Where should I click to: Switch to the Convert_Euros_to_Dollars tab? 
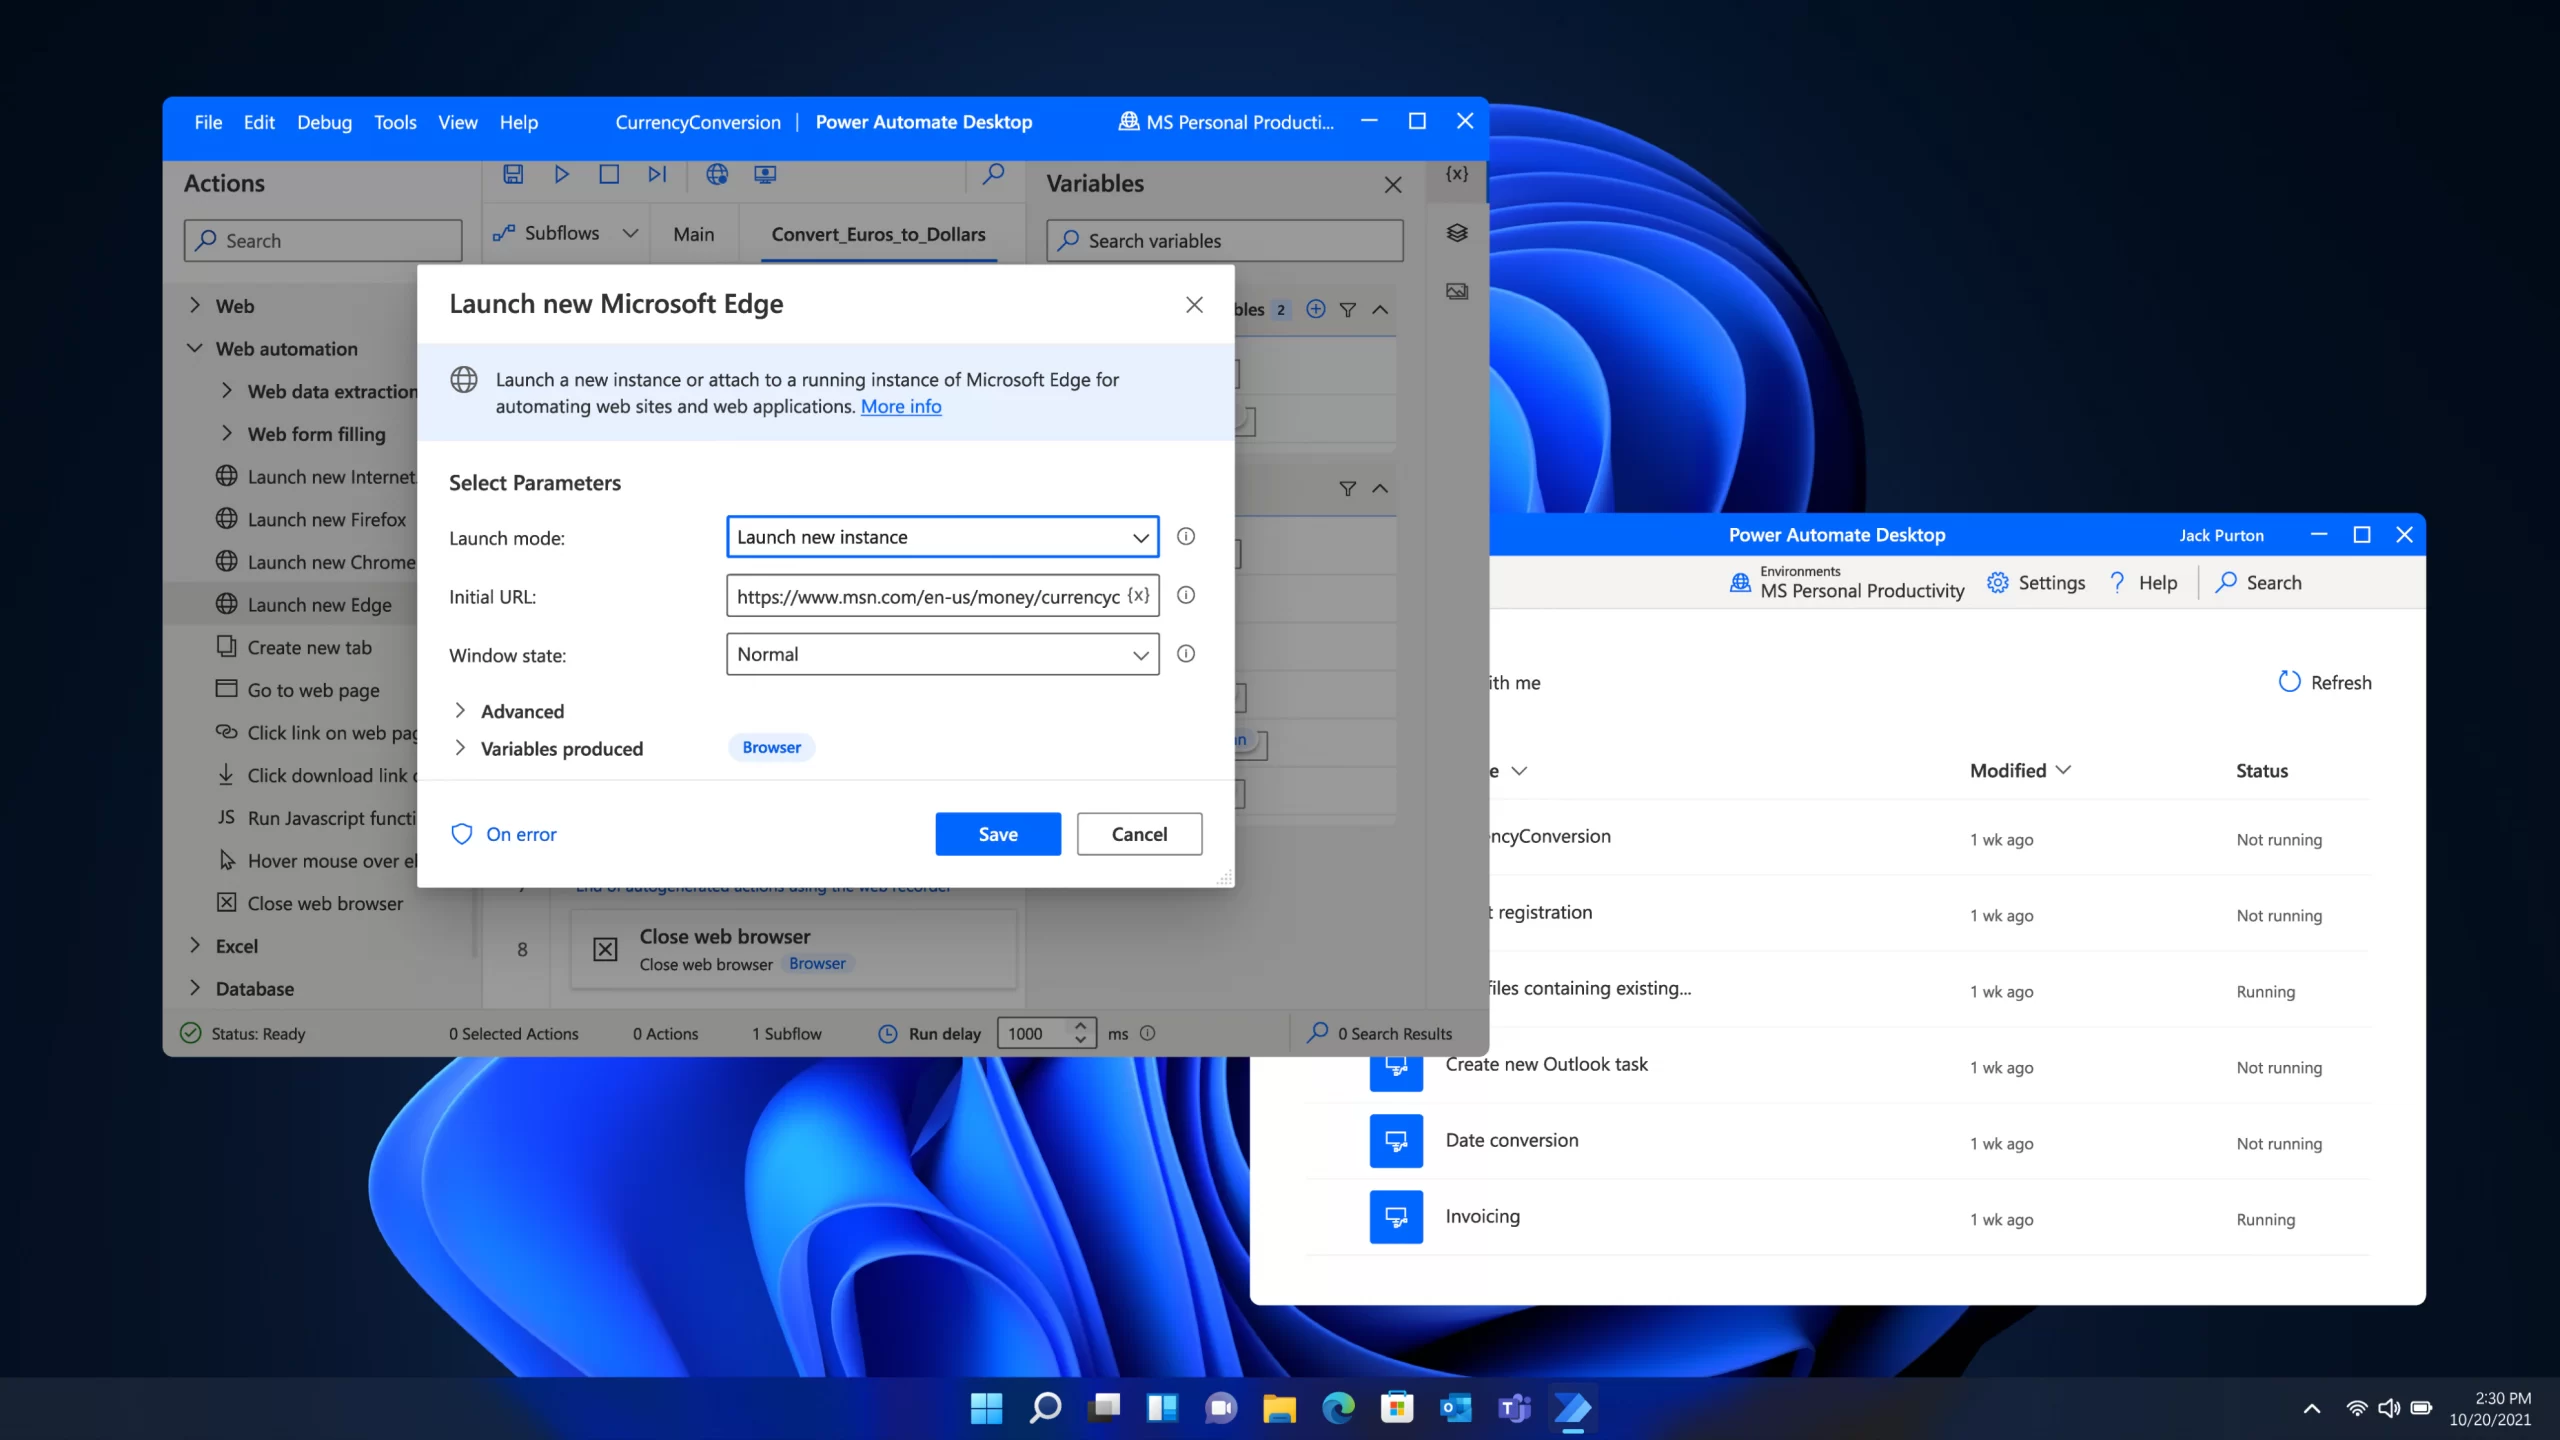(877, 234)
